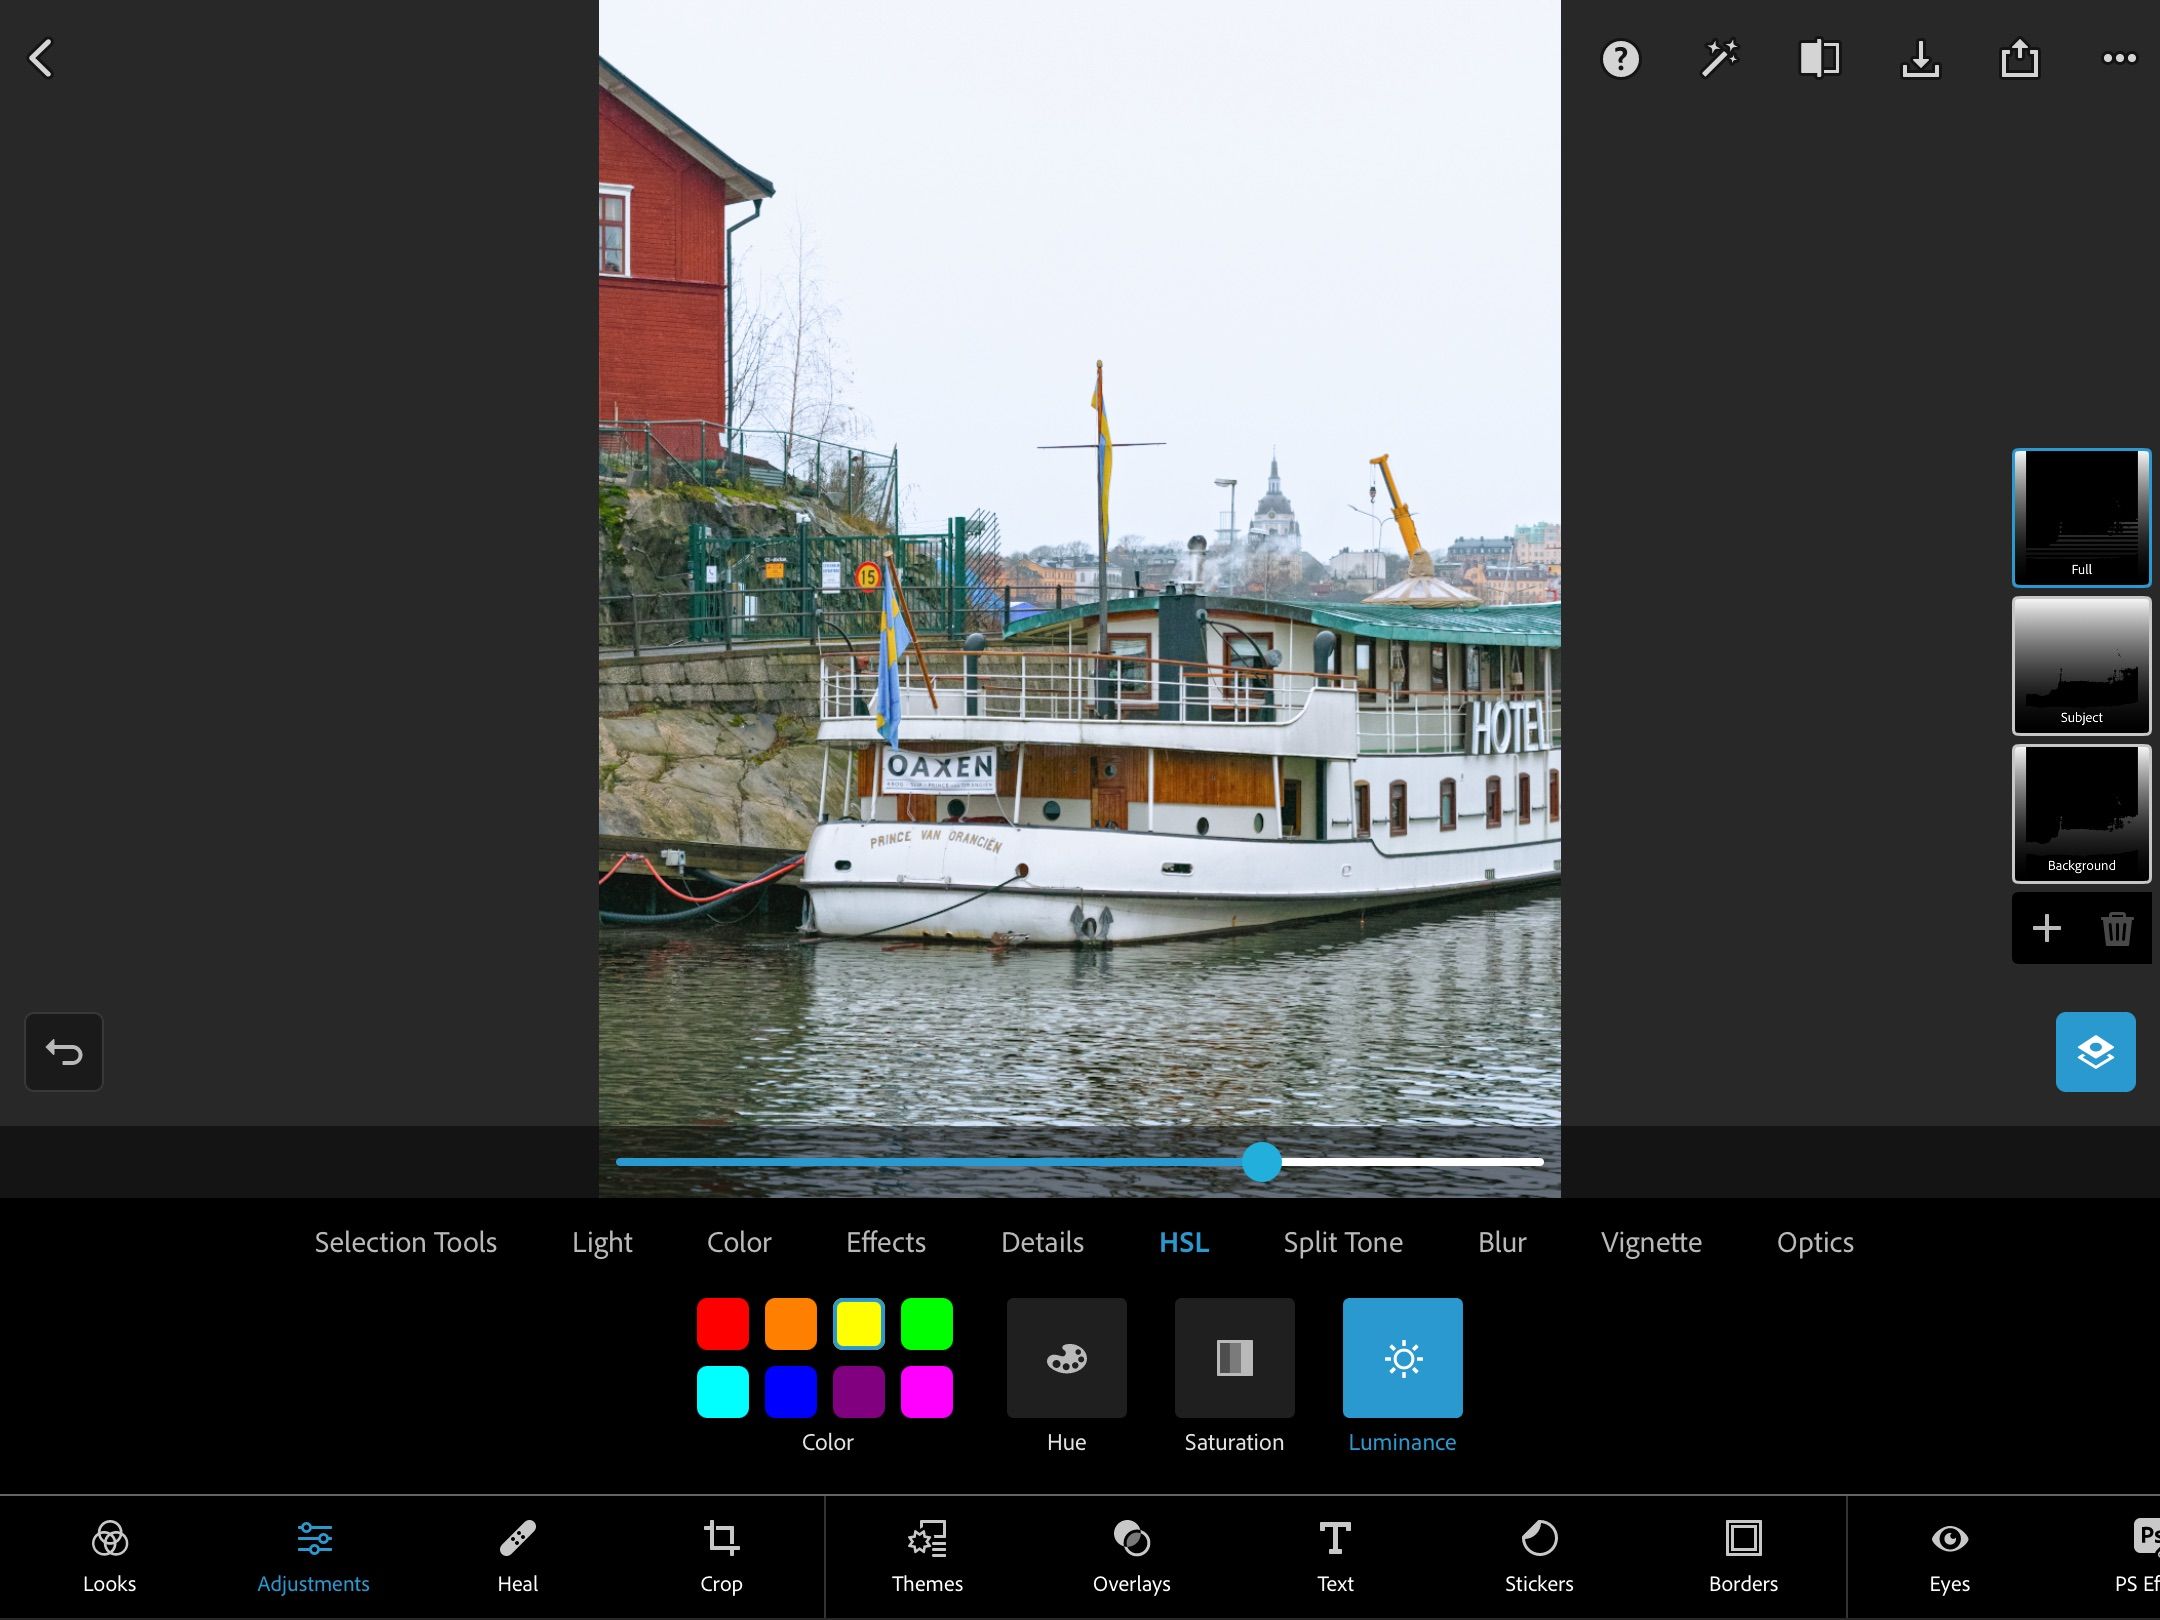
Task: Open the layer masking panel
Action: (x=2096, y=1051)
